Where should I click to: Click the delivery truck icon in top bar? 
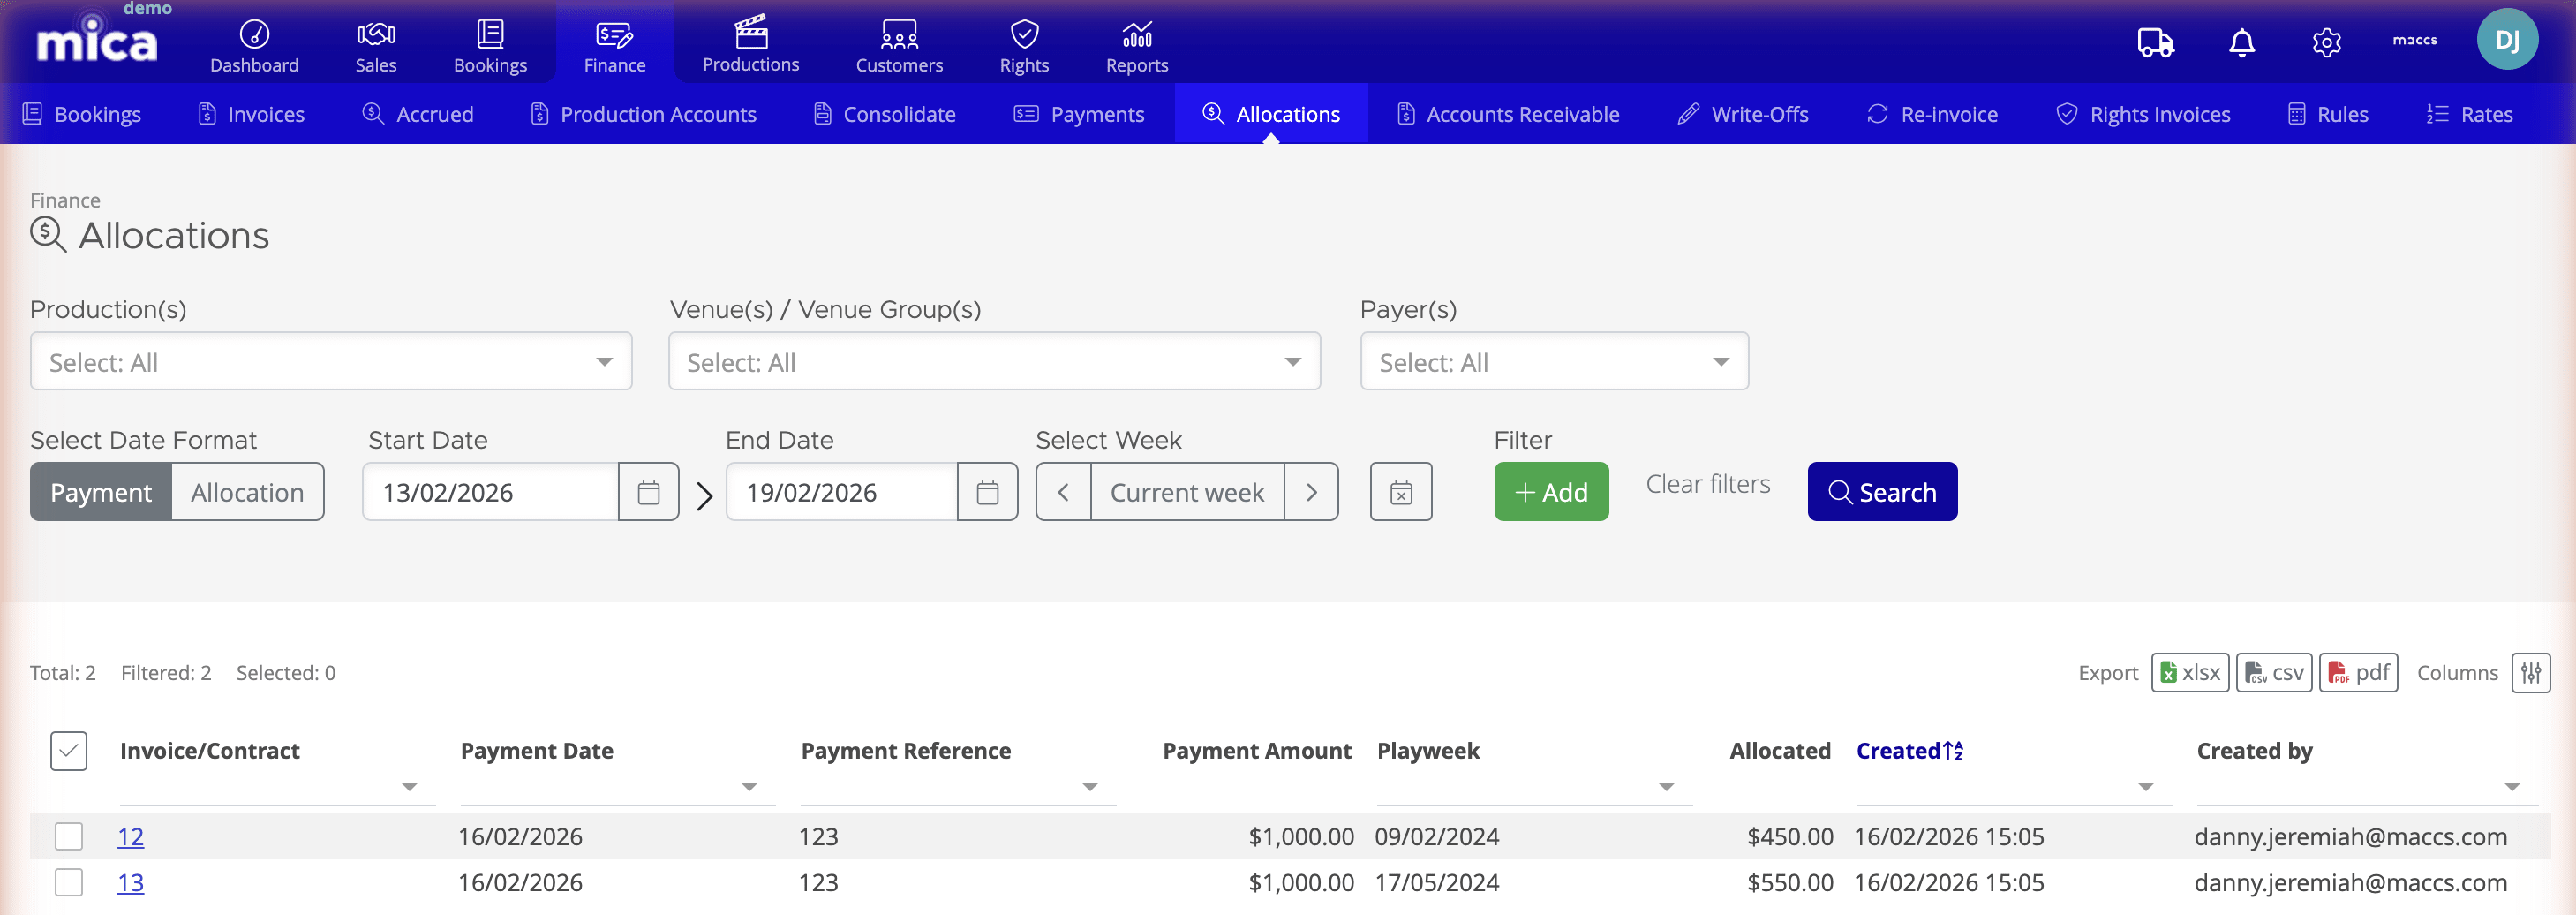click(x=2156, y=43)
